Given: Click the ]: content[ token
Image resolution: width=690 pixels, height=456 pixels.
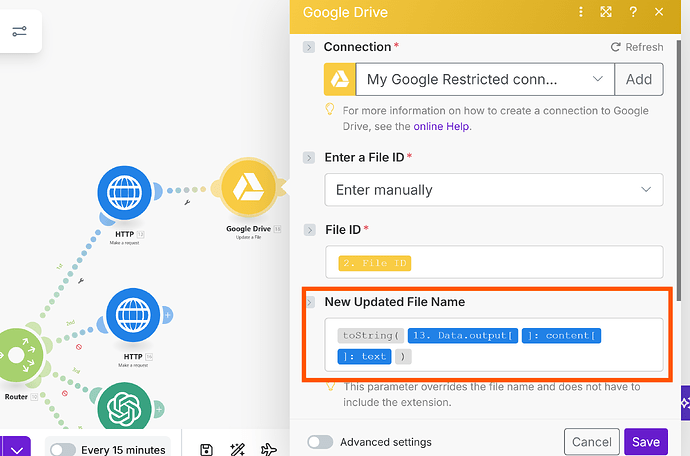Looking at the screenshot, I should tap(562, 335).
